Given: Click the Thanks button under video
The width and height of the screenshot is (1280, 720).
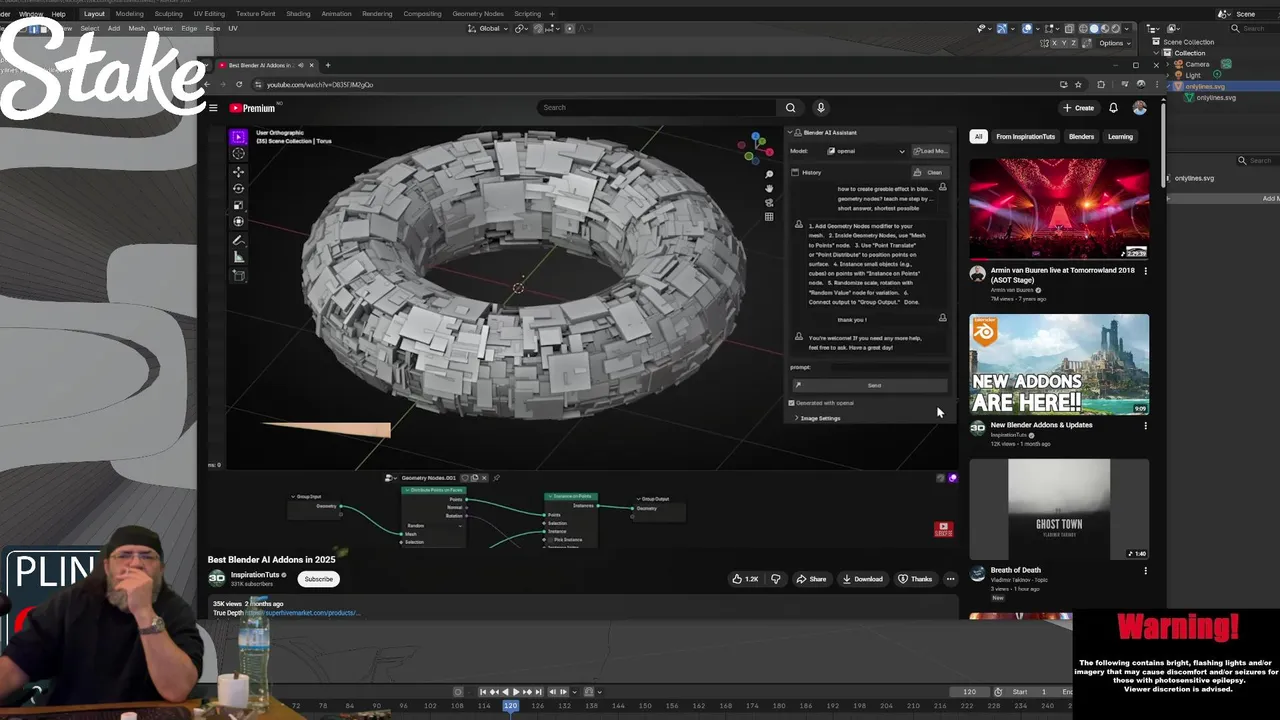Looking at the screenshot, I should point(915,579).
